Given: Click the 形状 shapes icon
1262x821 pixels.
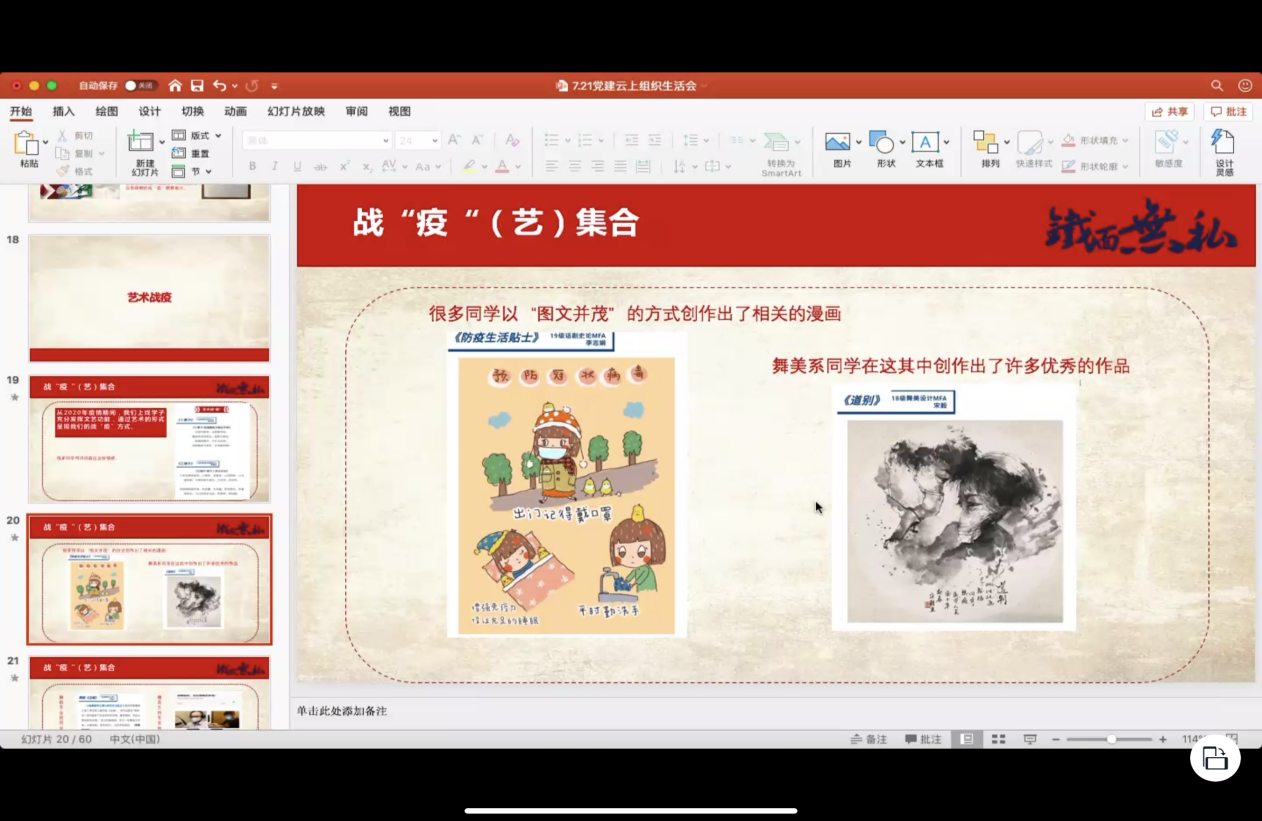Looking at the screenshot, I should coord(882,142).
